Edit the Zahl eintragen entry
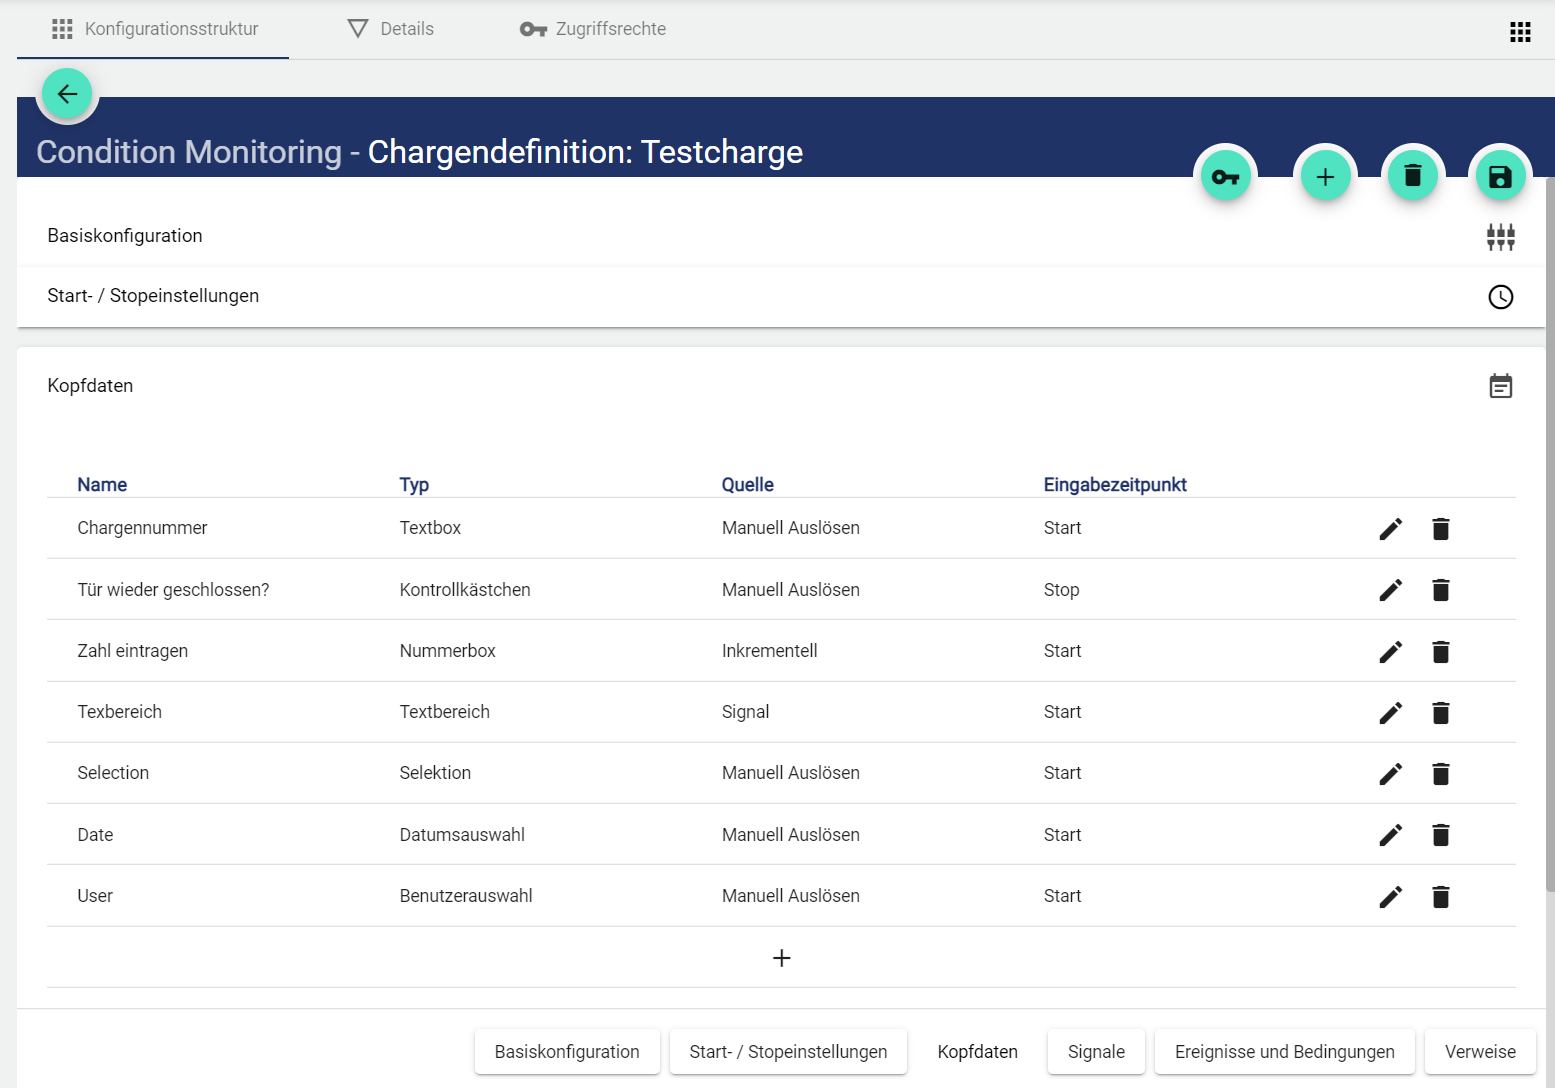Viewport: 1555px width, 1088px height. tap(1390, 652)
